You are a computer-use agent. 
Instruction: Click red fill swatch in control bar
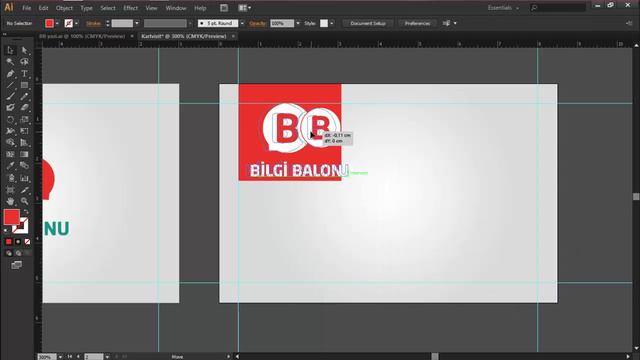(x=49, y=23)
